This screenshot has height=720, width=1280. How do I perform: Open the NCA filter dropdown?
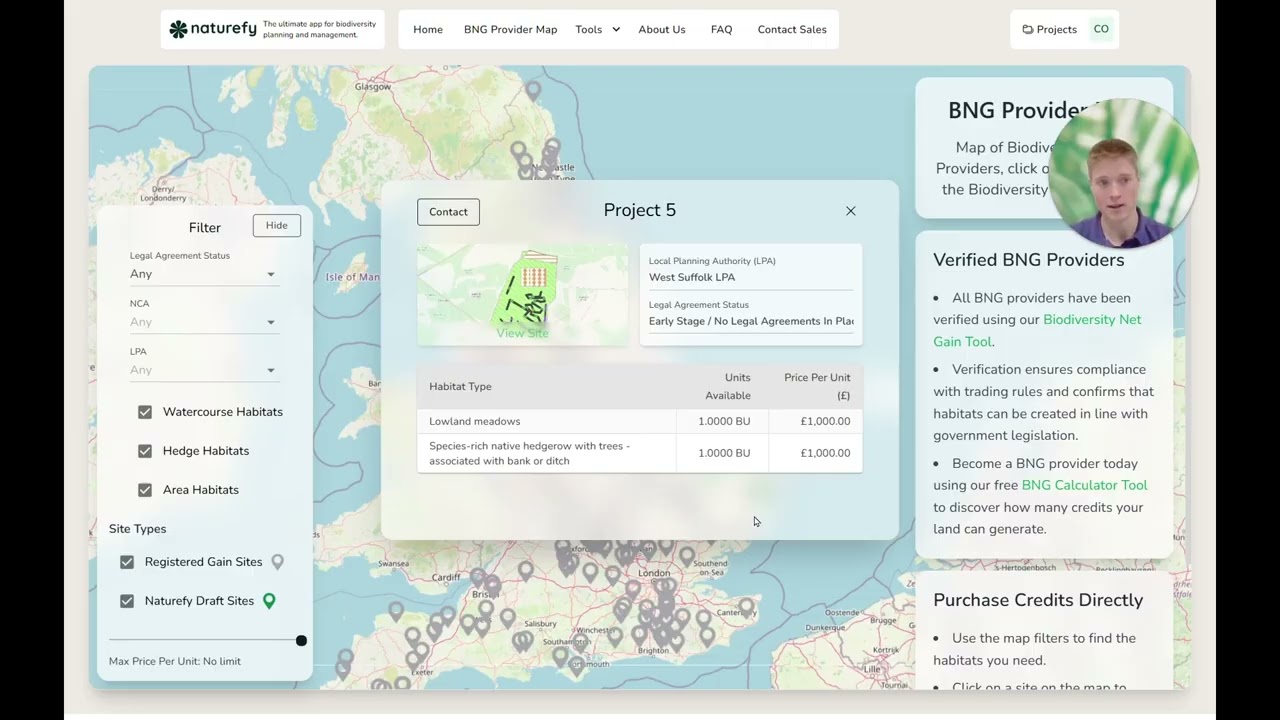pos(203,322)
